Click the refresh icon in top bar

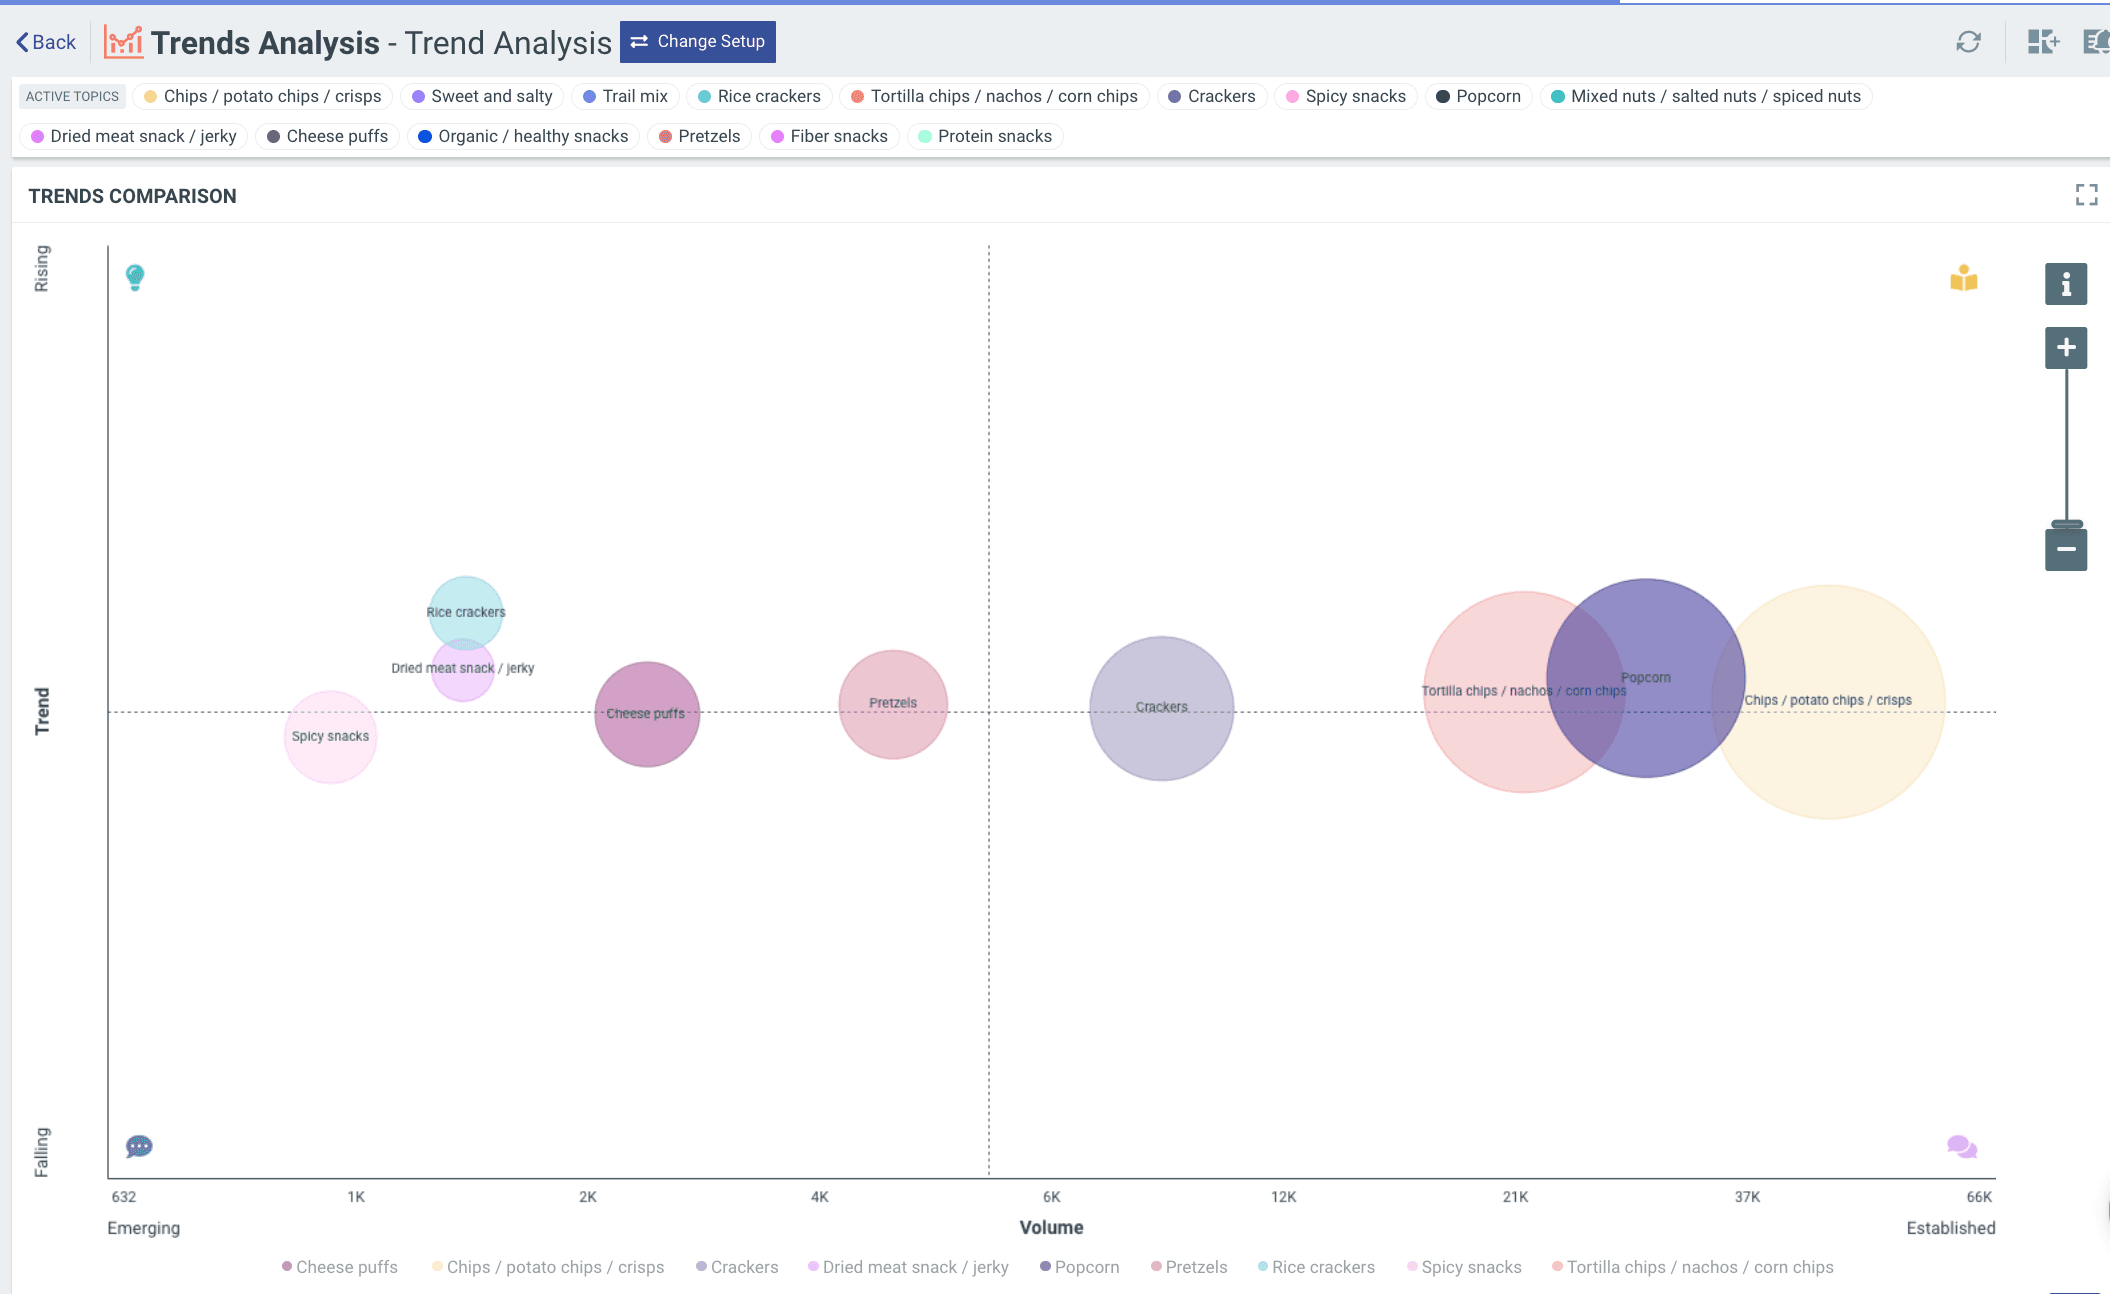click(x=1968, y=42)
